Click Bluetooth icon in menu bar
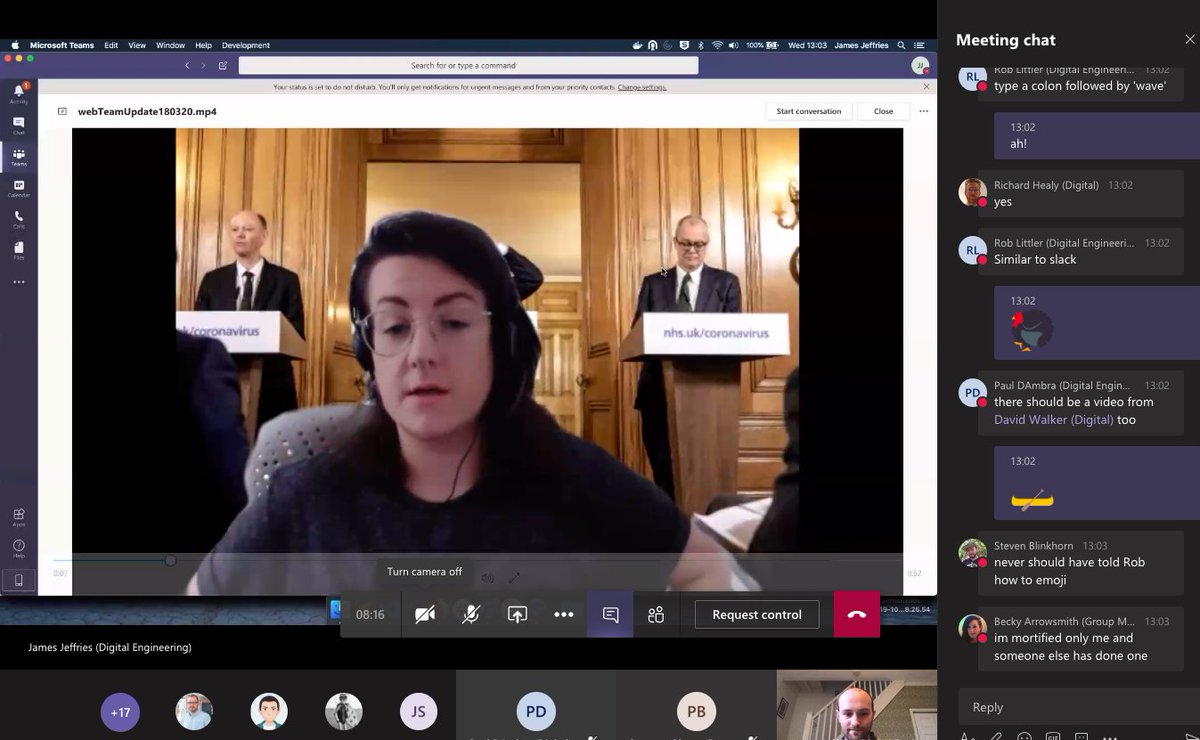The height and width of the screenshot is (740, 1200). click(701, 45)
